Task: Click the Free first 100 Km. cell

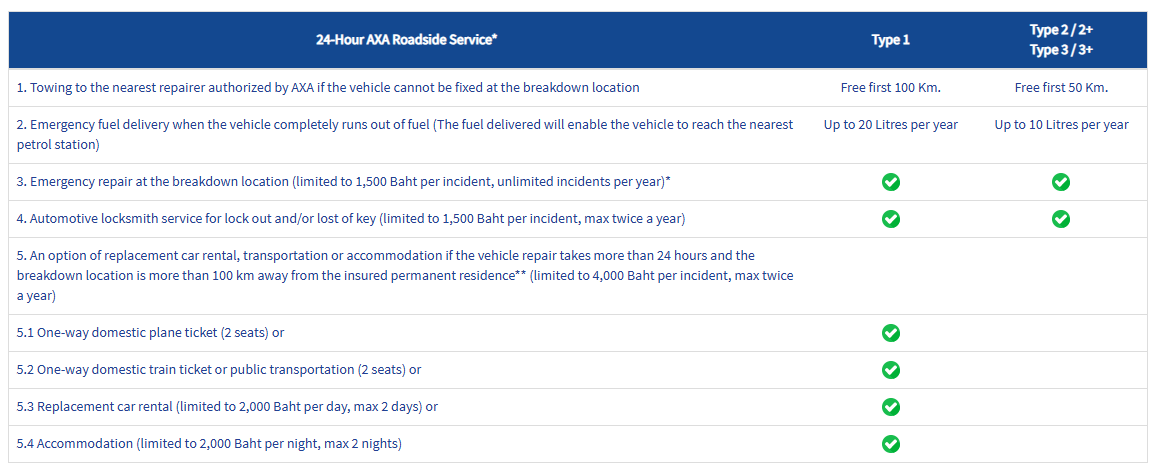Action: [891, 88]
